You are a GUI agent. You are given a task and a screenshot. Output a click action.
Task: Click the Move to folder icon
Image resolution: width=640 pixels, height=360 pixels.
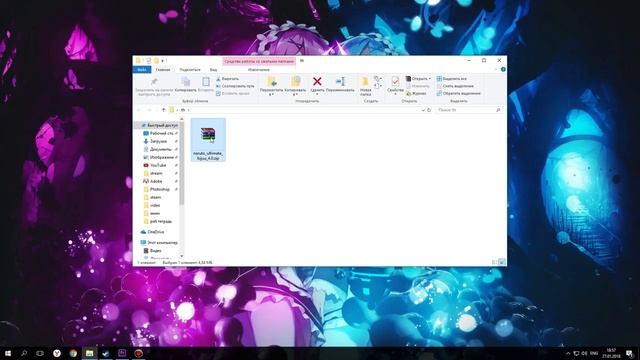[271, 82]
